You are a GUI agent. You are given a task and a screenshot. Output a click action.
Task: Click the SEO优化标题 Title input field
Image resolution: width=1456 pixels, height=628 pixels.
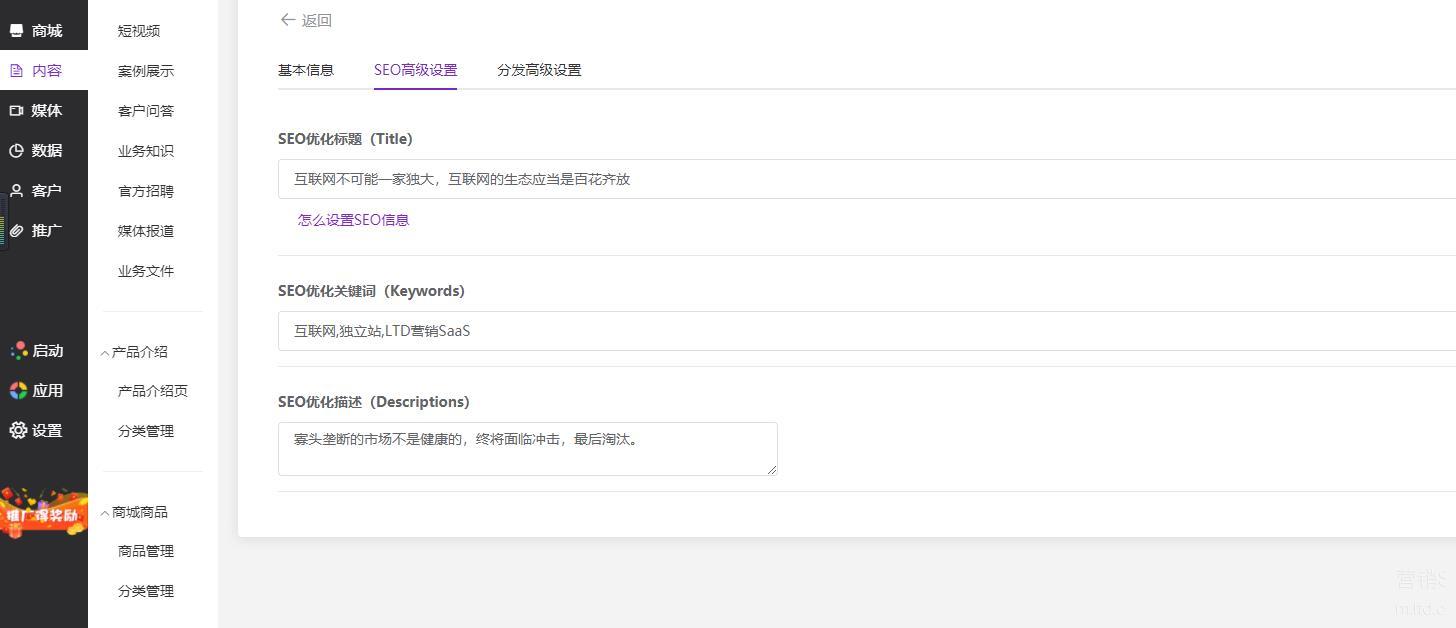tap(866, 180)
